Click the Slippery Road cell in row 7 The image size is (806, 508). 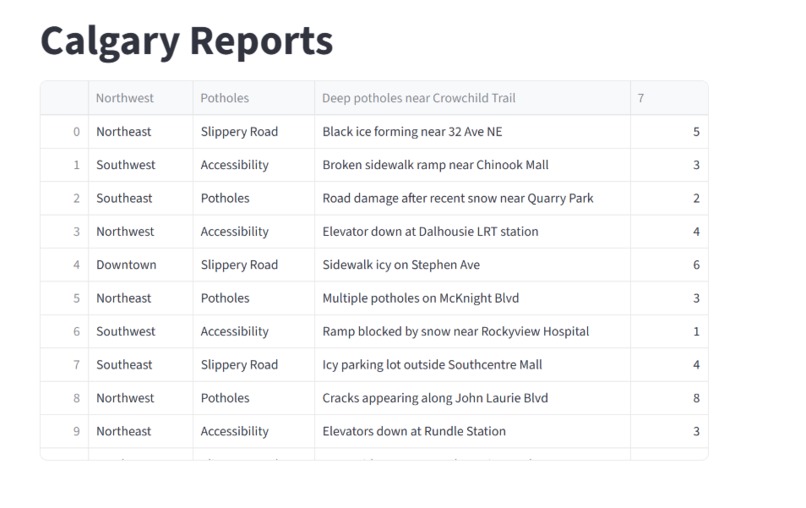(253, 365)
